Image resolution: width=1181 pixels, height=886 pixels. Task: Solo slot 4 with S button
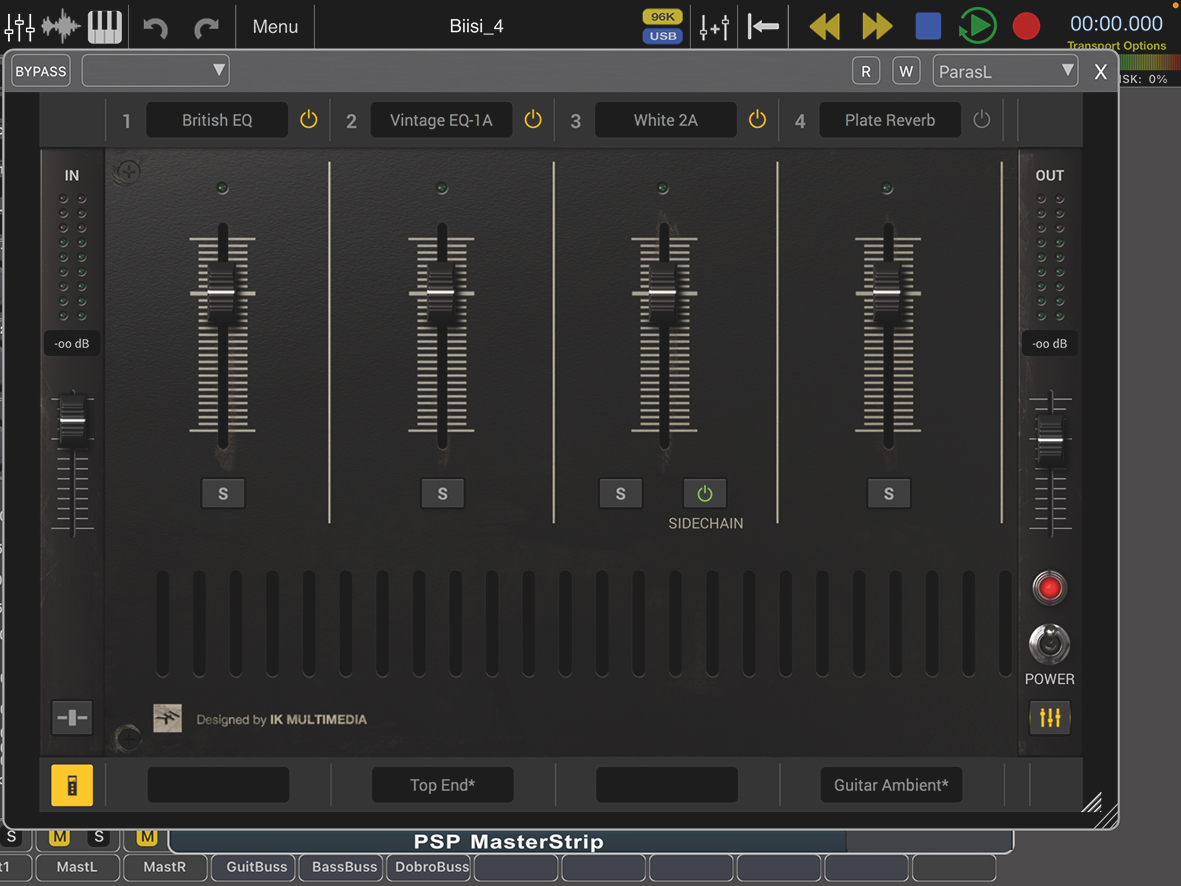point(889,493)
